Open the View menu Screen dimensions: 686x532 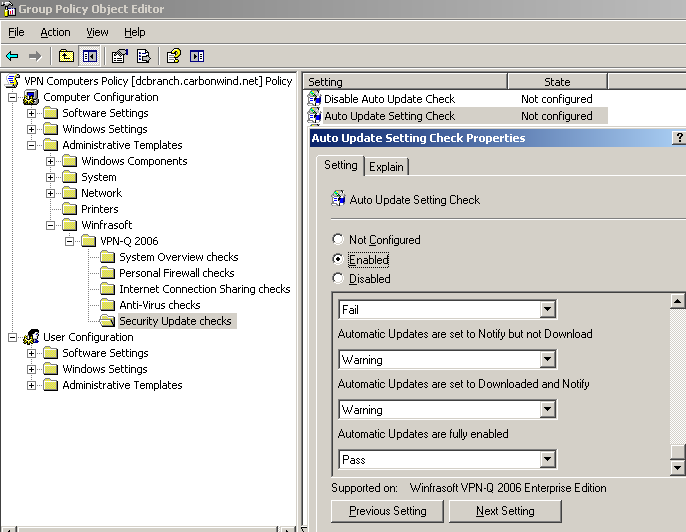97,32
